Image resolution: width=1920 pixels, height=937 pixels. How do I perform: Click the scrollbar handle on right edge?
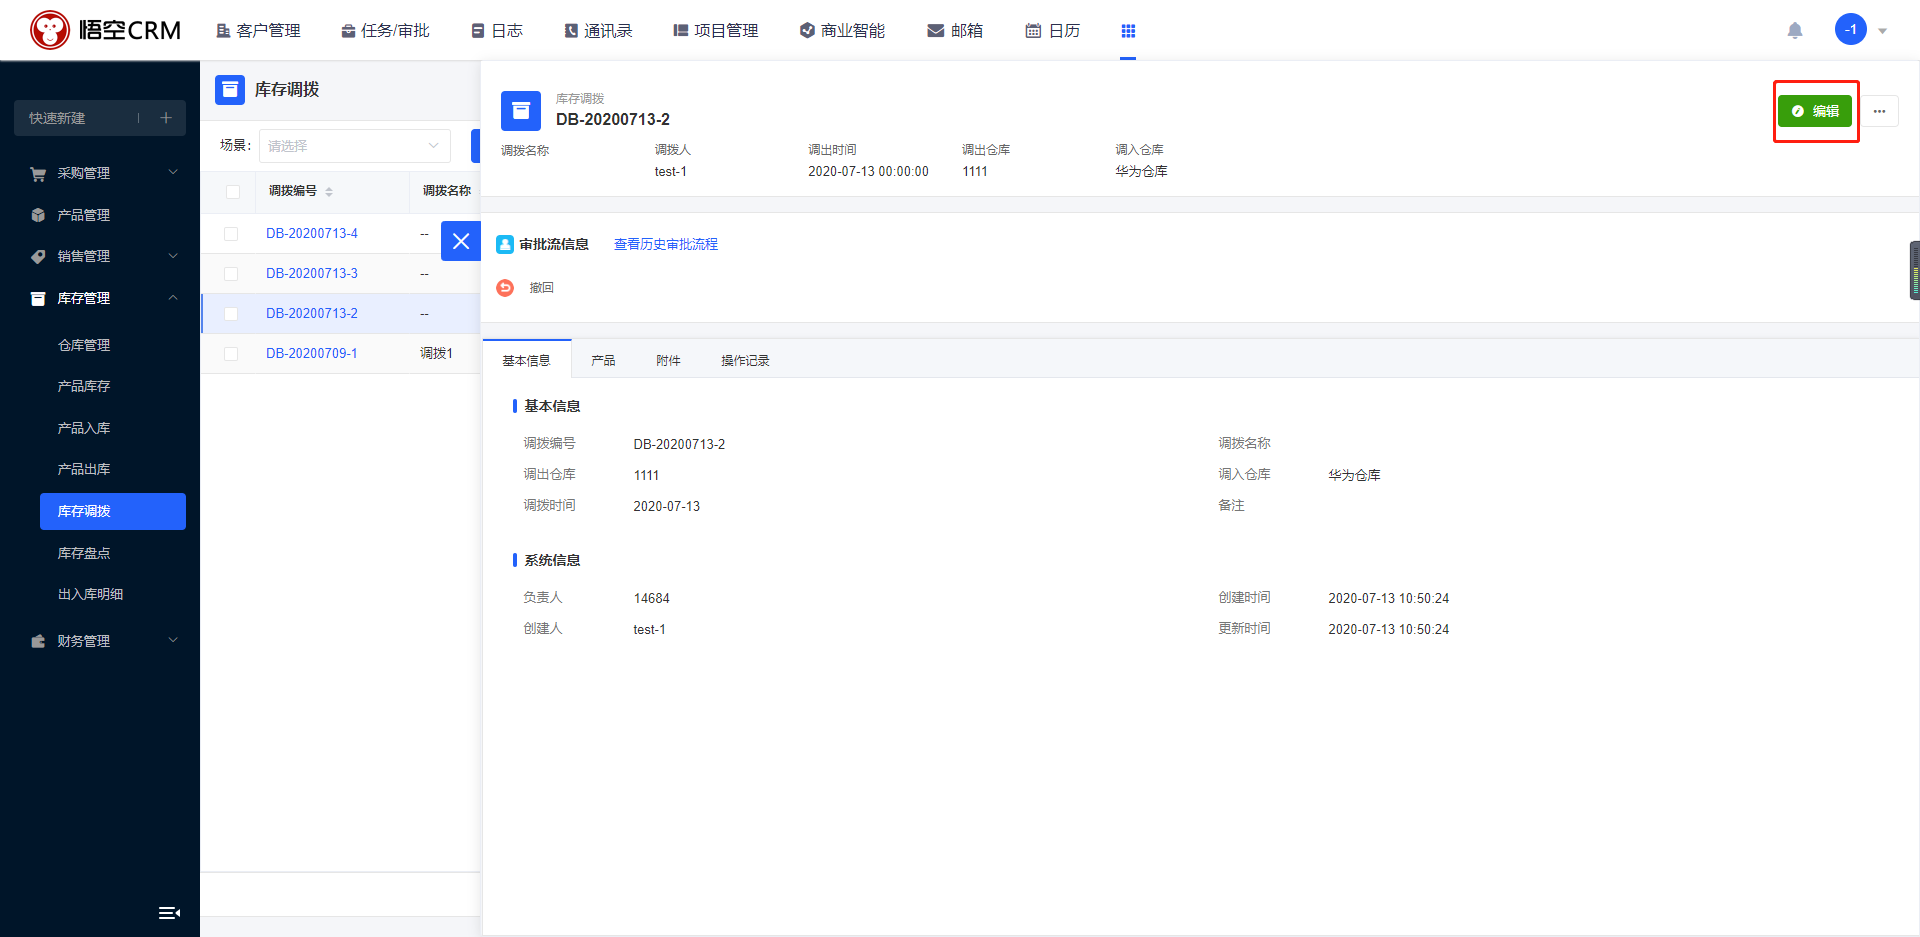tap(1915, 270)
